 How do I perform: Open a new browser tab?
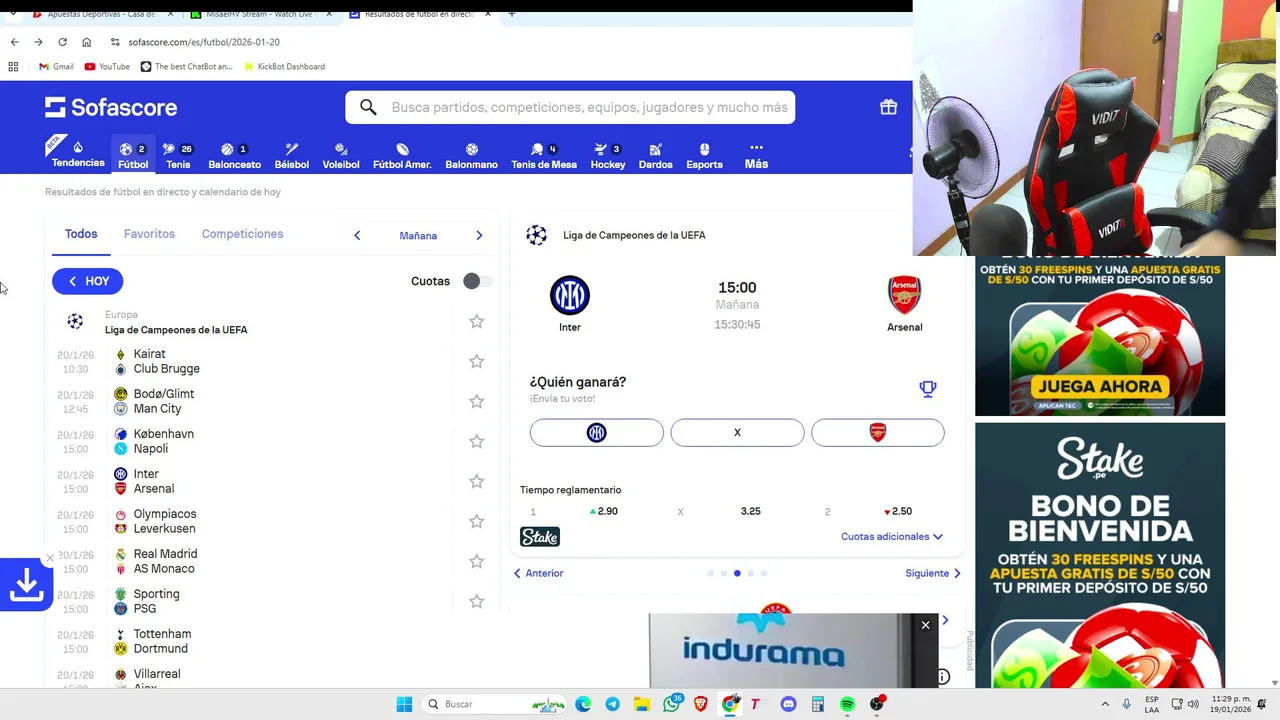511,14
